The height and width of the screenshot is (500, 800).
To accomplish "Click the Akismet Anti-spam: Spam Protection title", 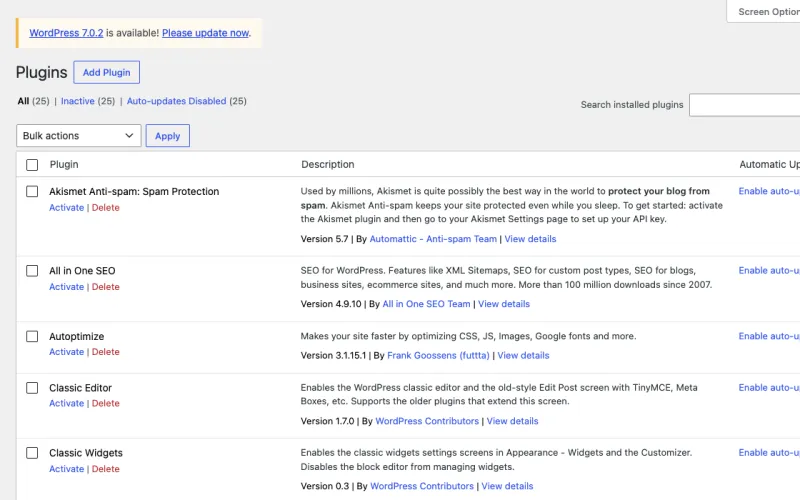I will tap(134, 191).
